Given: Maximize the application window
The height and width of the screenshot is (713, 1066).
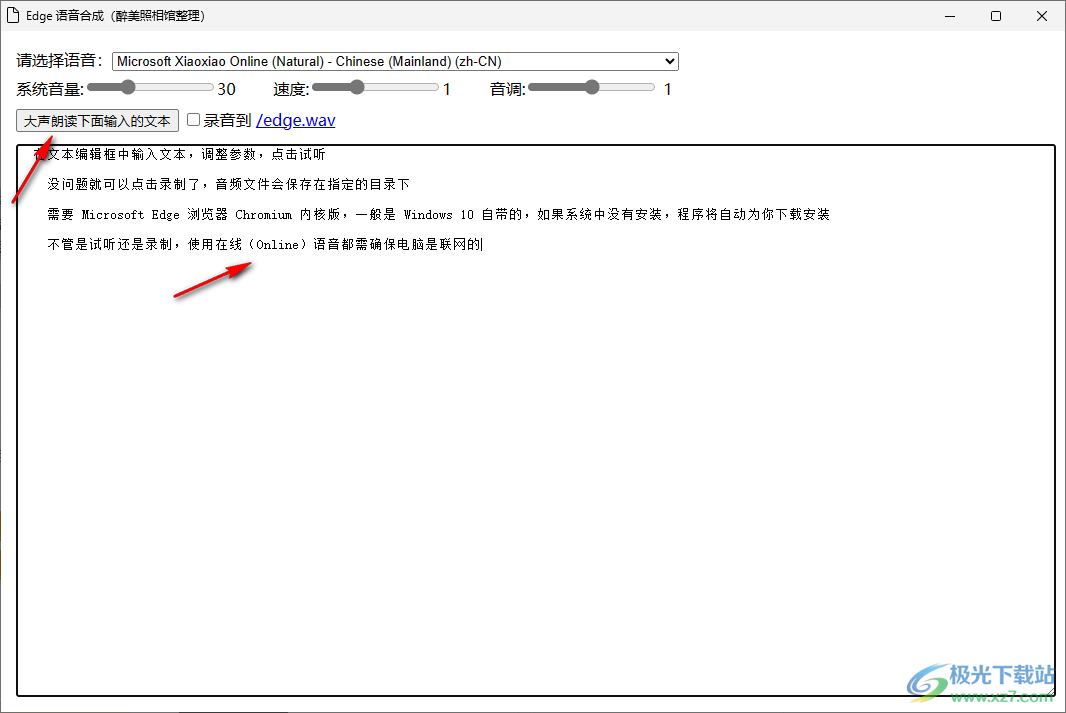Looking at the screenshot, I should (995, 16).
